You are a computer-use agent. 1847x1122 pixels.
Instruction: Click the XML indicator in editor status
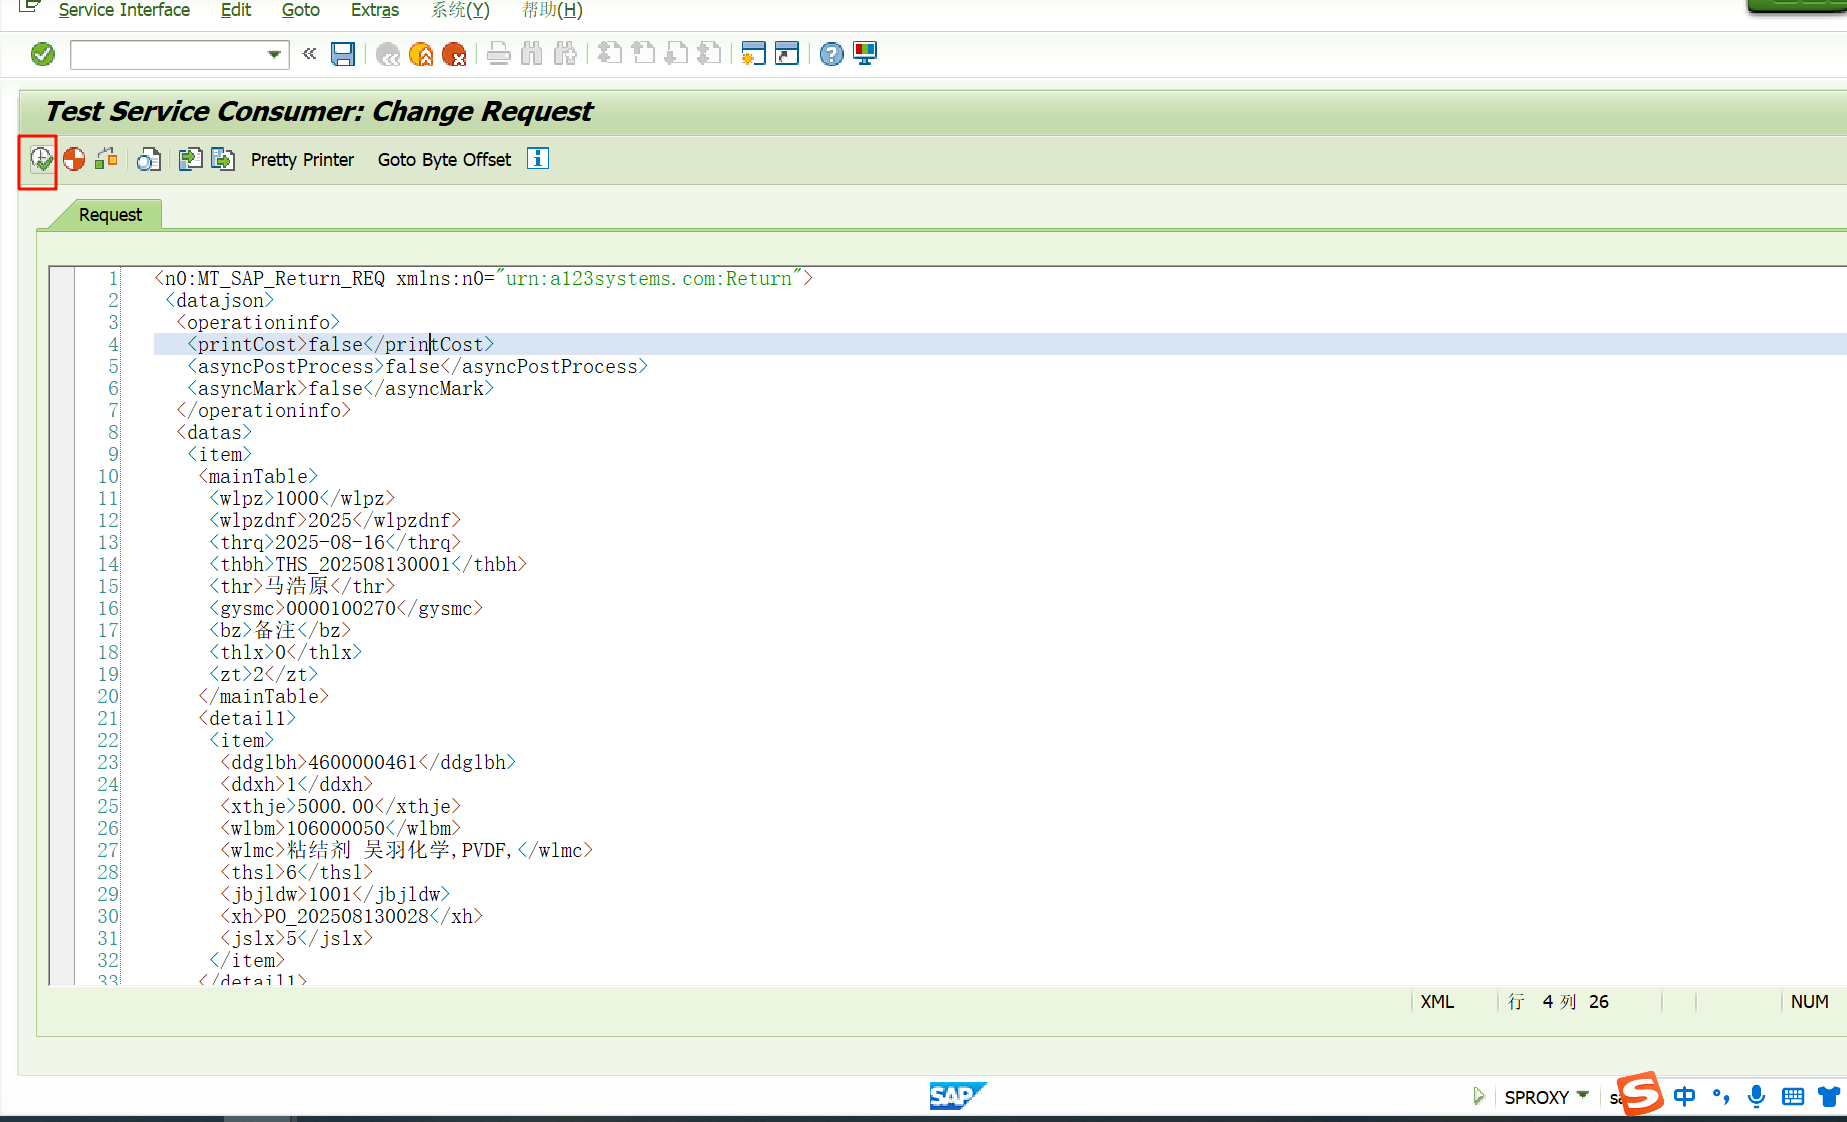coord(1437,1002)
